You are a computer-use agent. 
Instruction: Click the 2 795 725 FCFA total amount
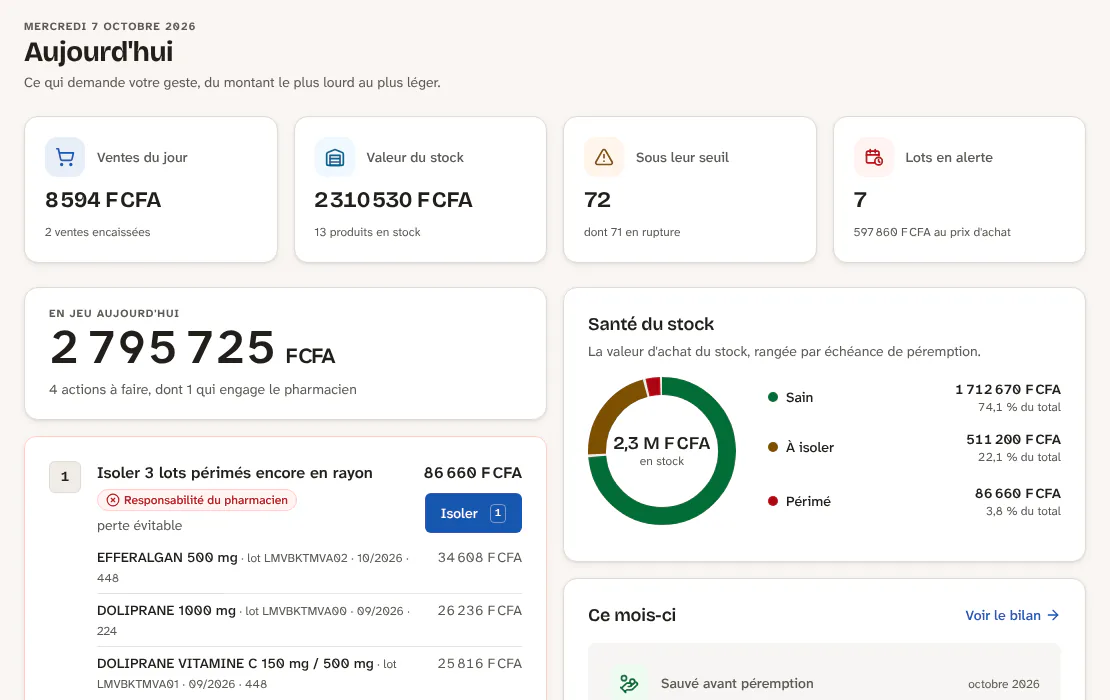192,348
